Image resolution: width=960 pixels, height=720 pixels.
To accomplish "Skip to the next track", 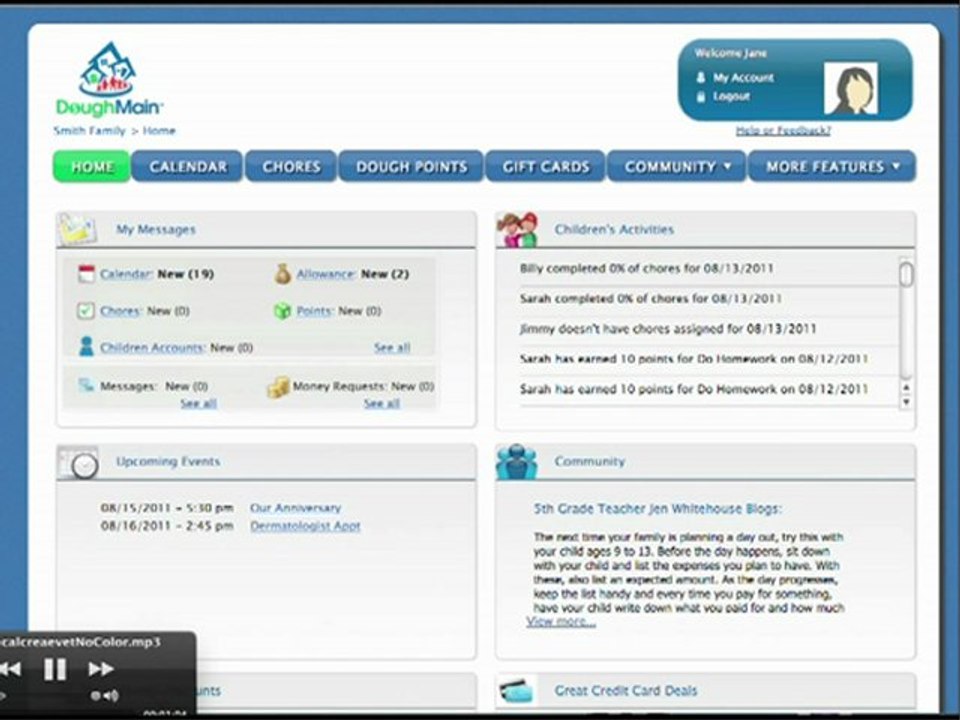I will (x=101, y=669).
